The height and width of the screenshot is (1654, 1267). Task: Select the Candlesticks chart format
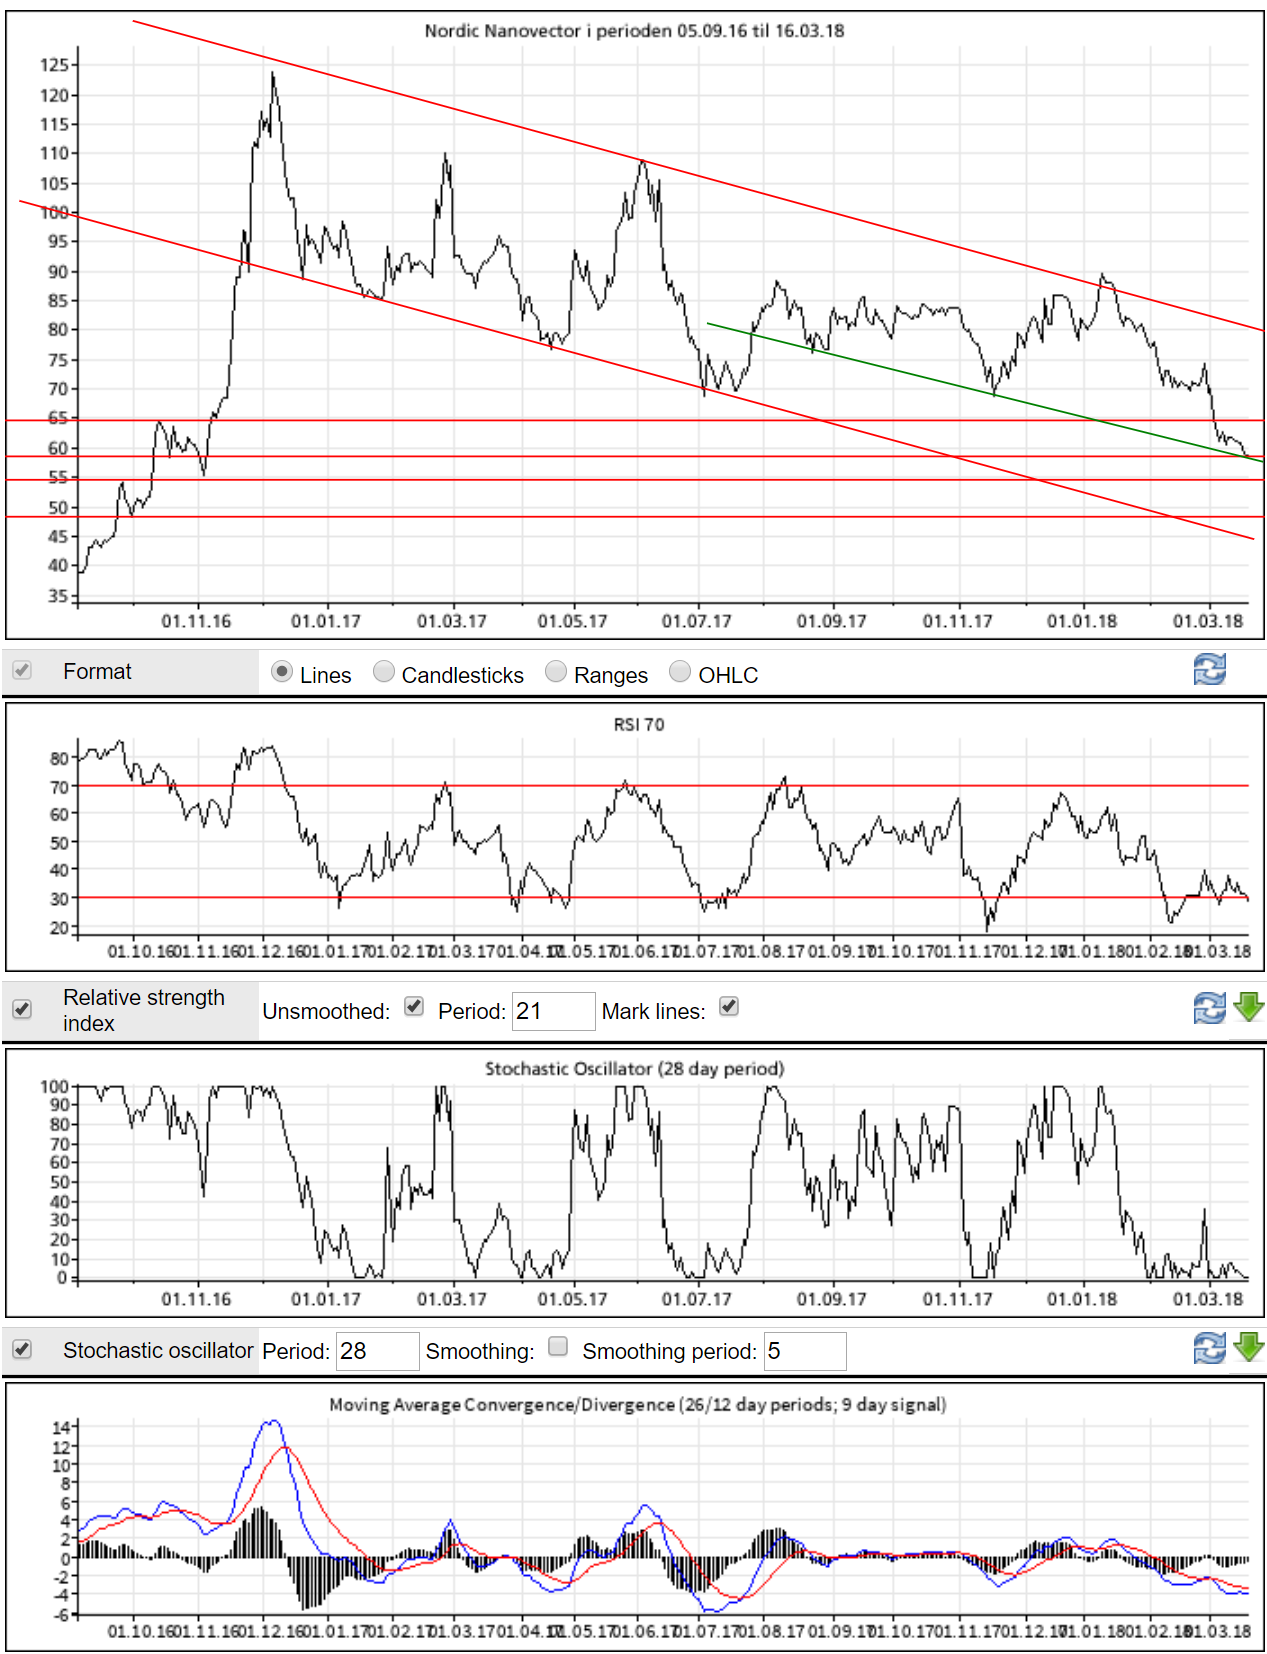click(x=384, y=672)
